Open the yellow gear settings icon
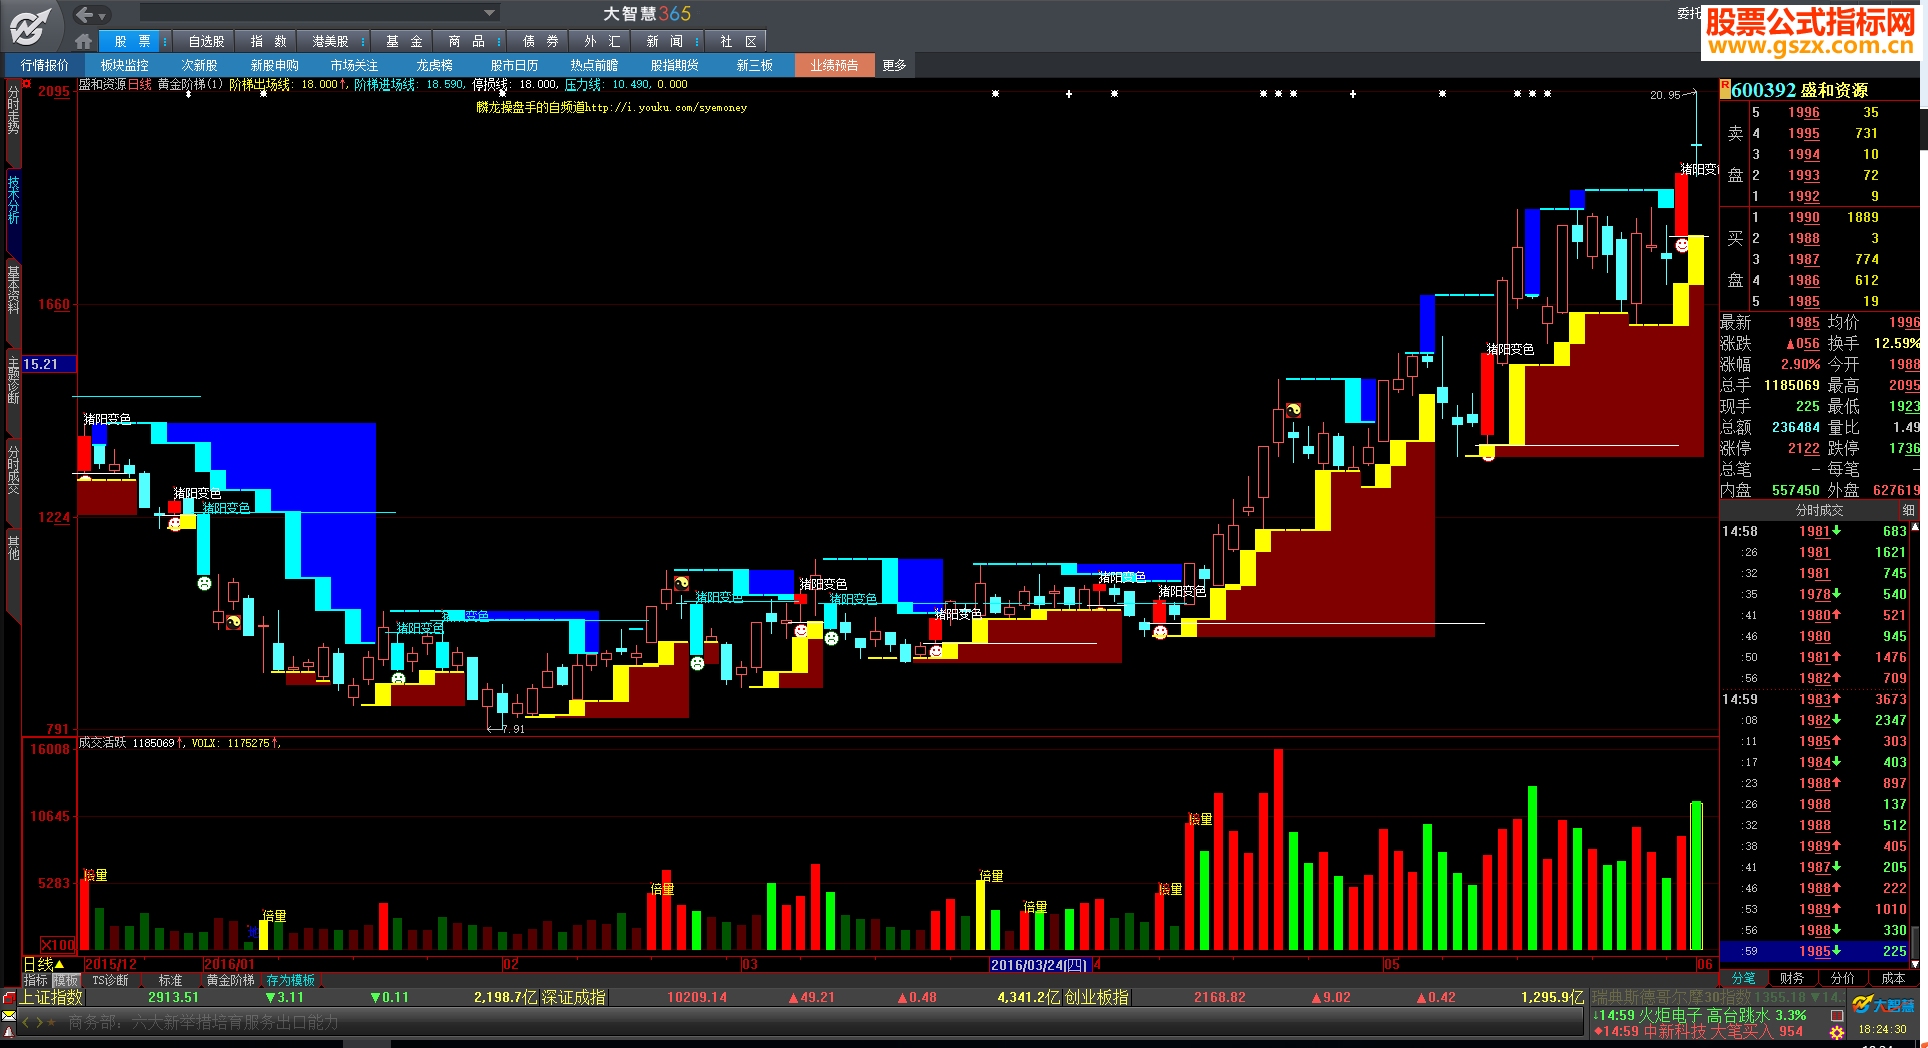Viewport: 1928px width, 1048px height. click(1836, 1032)
